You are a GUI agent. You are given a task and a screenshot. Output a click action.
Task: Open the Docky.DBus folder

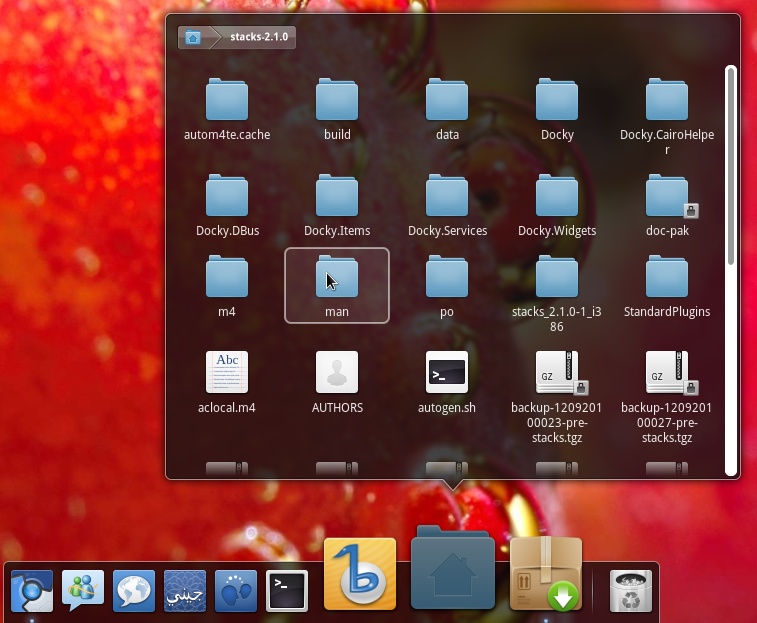[227, 206]
